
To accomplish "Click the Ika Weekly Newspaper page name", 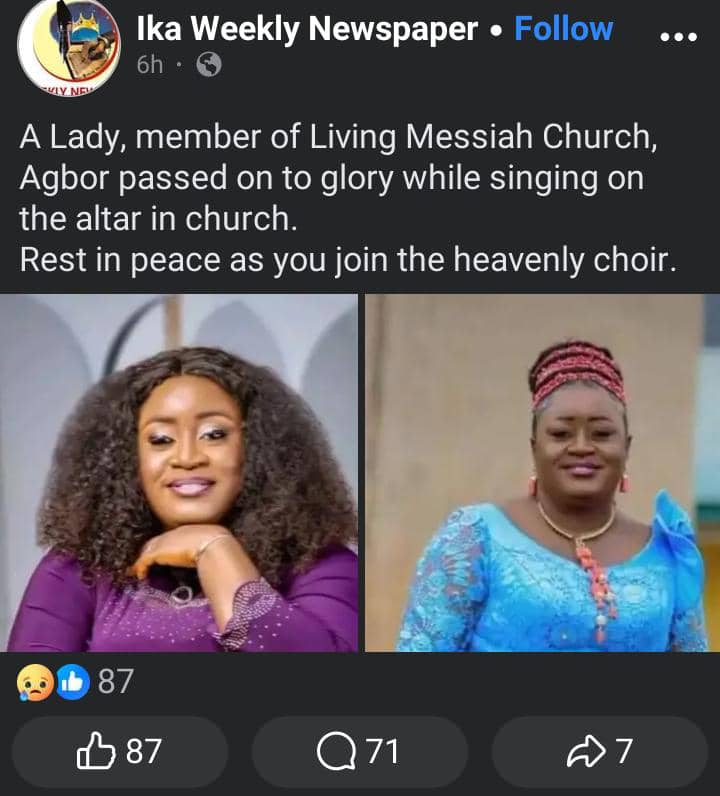I will (307, 29).
